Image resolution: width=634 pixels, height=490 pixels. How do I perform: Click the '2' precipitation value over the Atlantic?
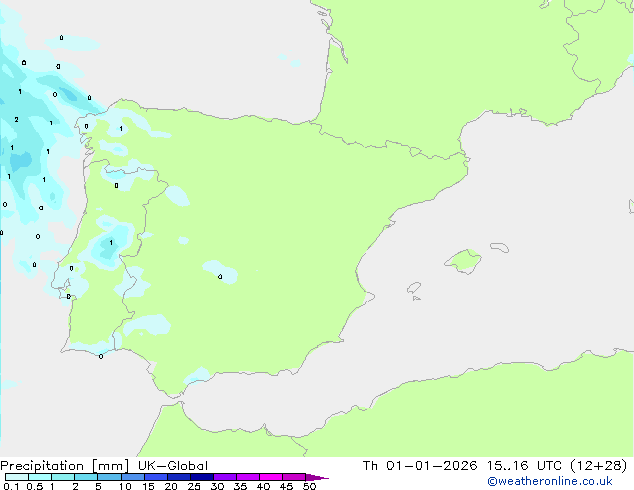pos(17,120)
